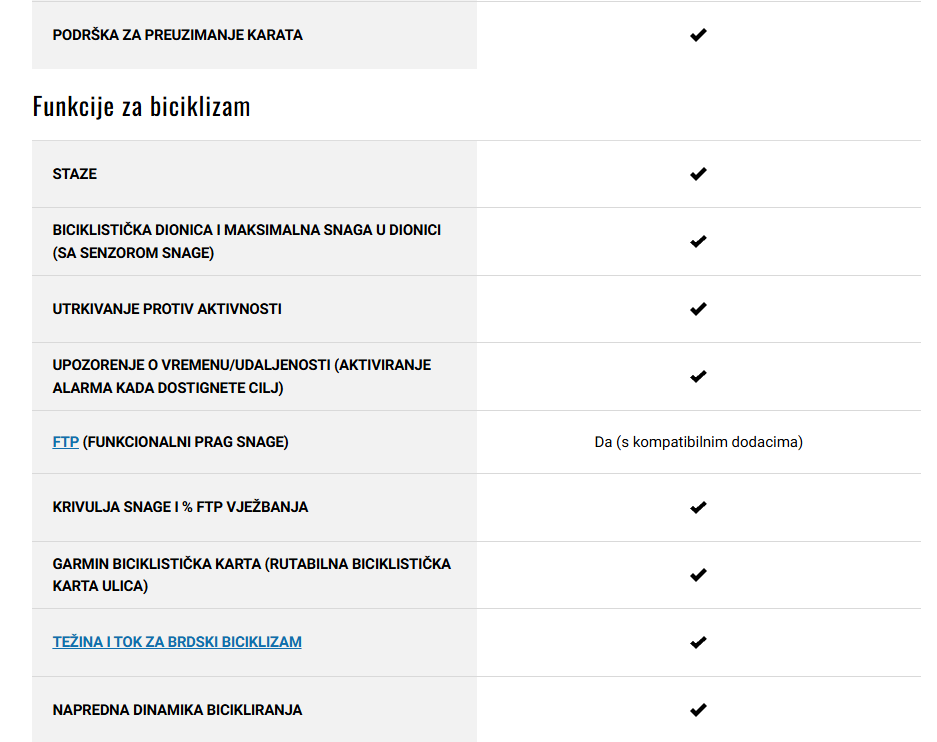This screenshot has height=742, width=937.
Task: Click checkmark in the Staze row
Action: pos(698,174)
